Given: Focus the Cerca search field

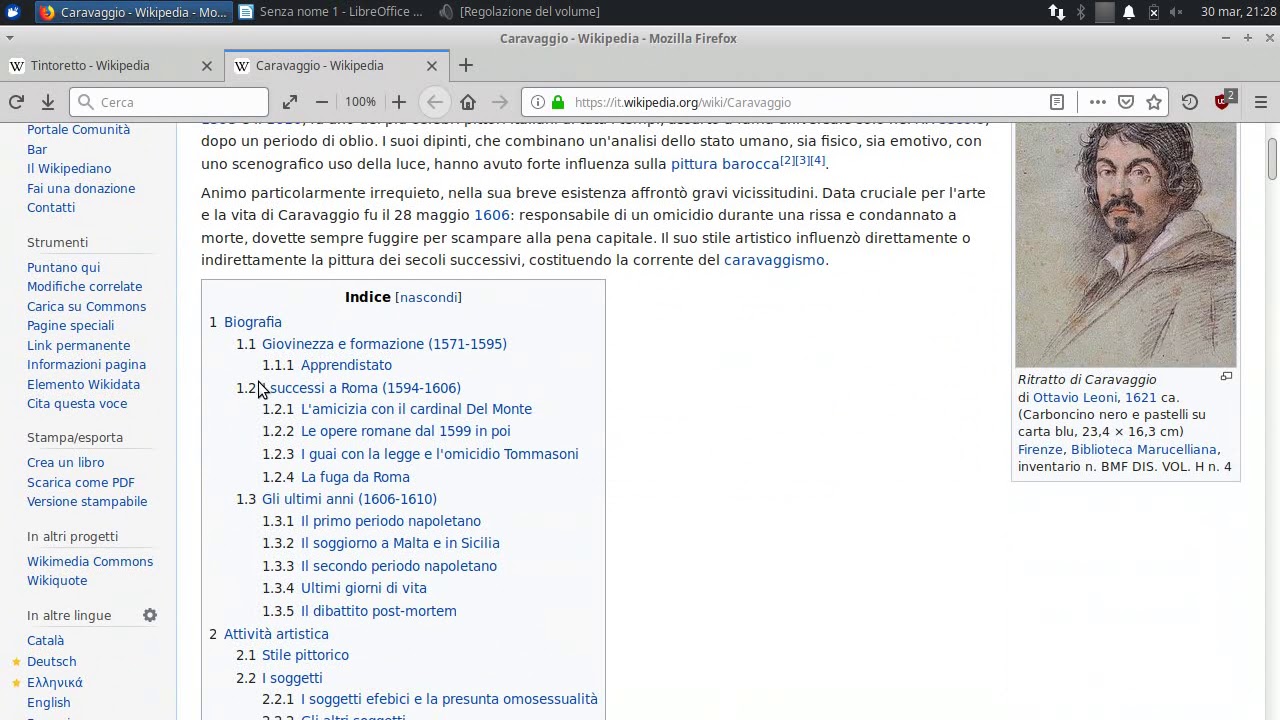Looking at the screenshot, I should click(x=169, y=102).
